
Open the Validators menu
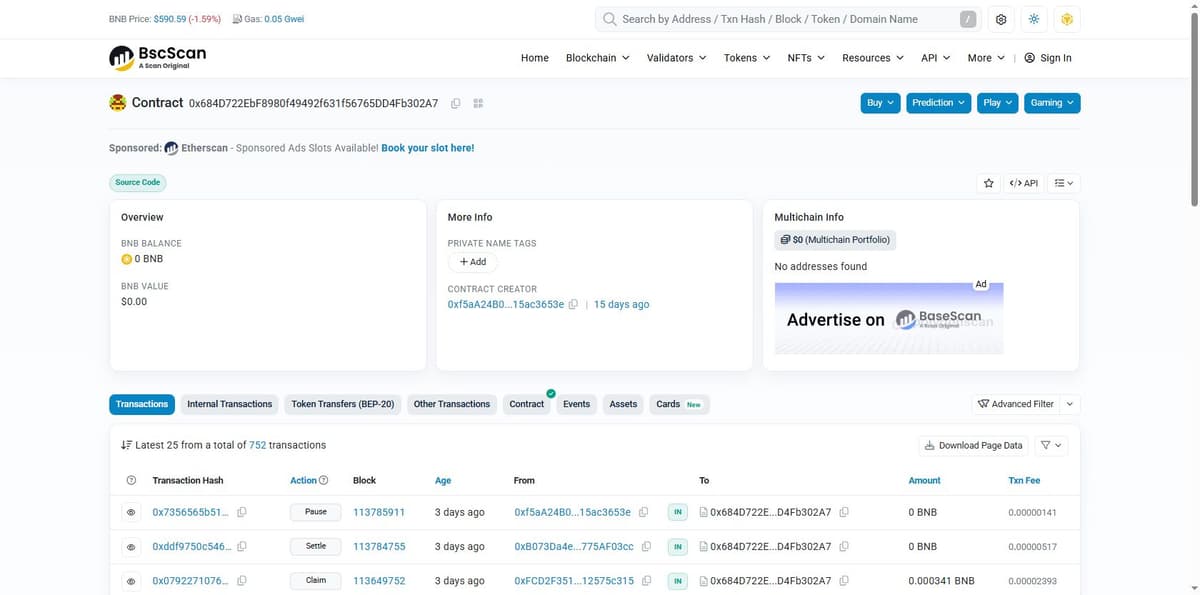pos(676,58)
